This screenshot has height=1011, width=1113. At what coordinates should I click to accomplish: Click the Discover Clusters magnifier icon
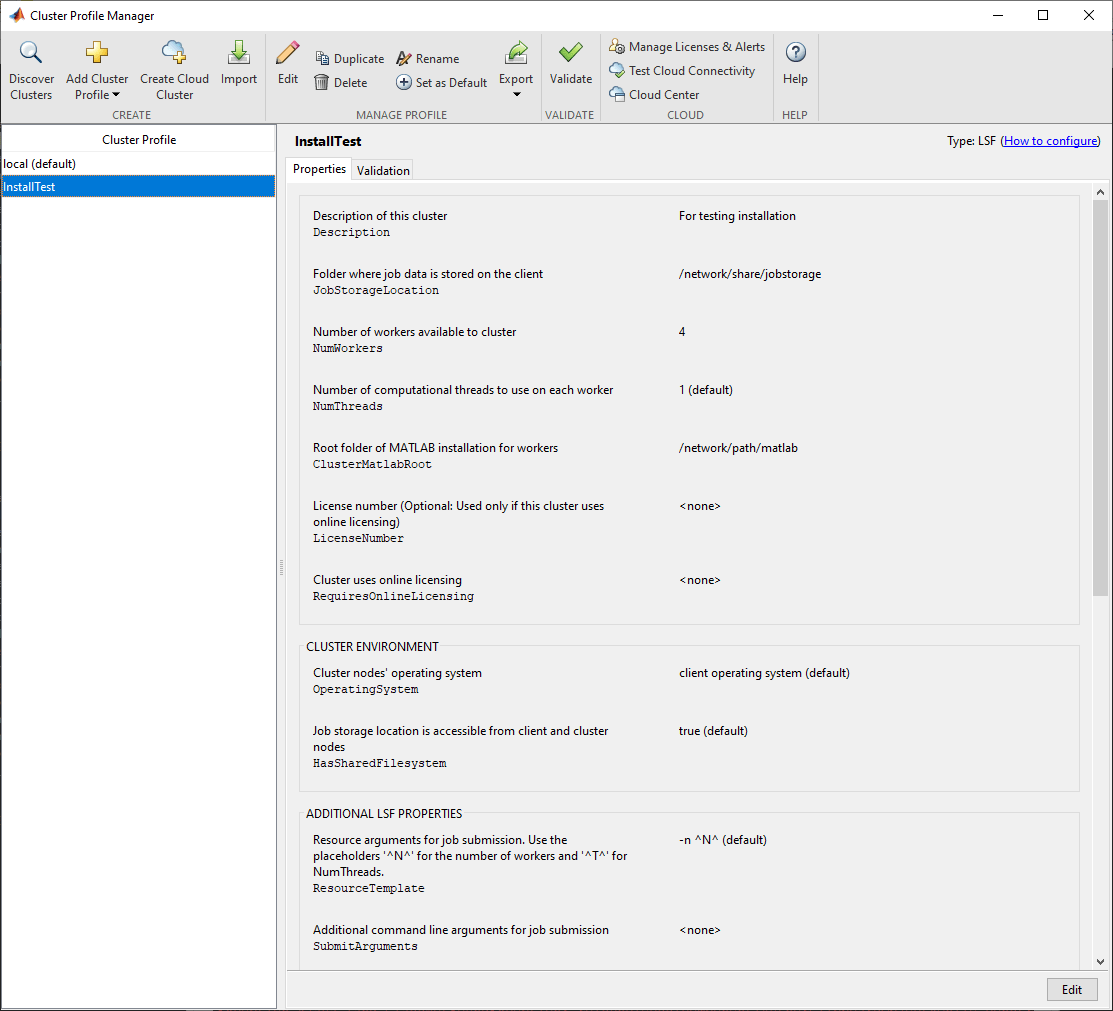coord(31,53)
